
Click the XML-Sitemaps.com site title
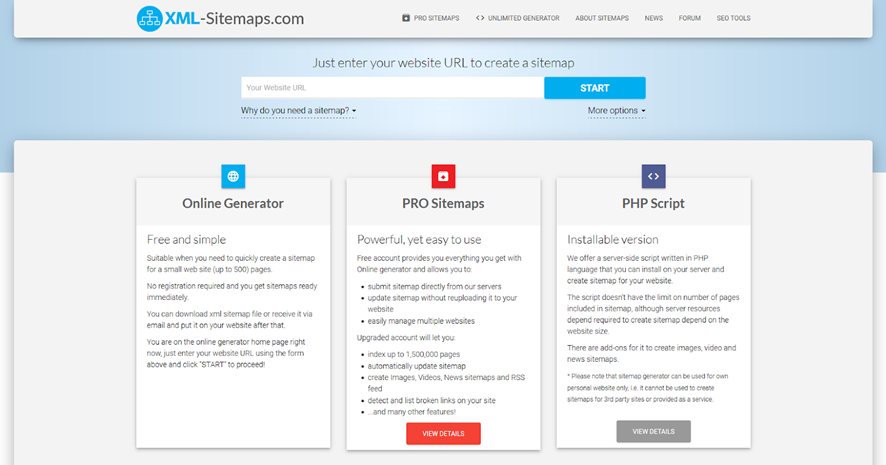click(x=234, y=19)
